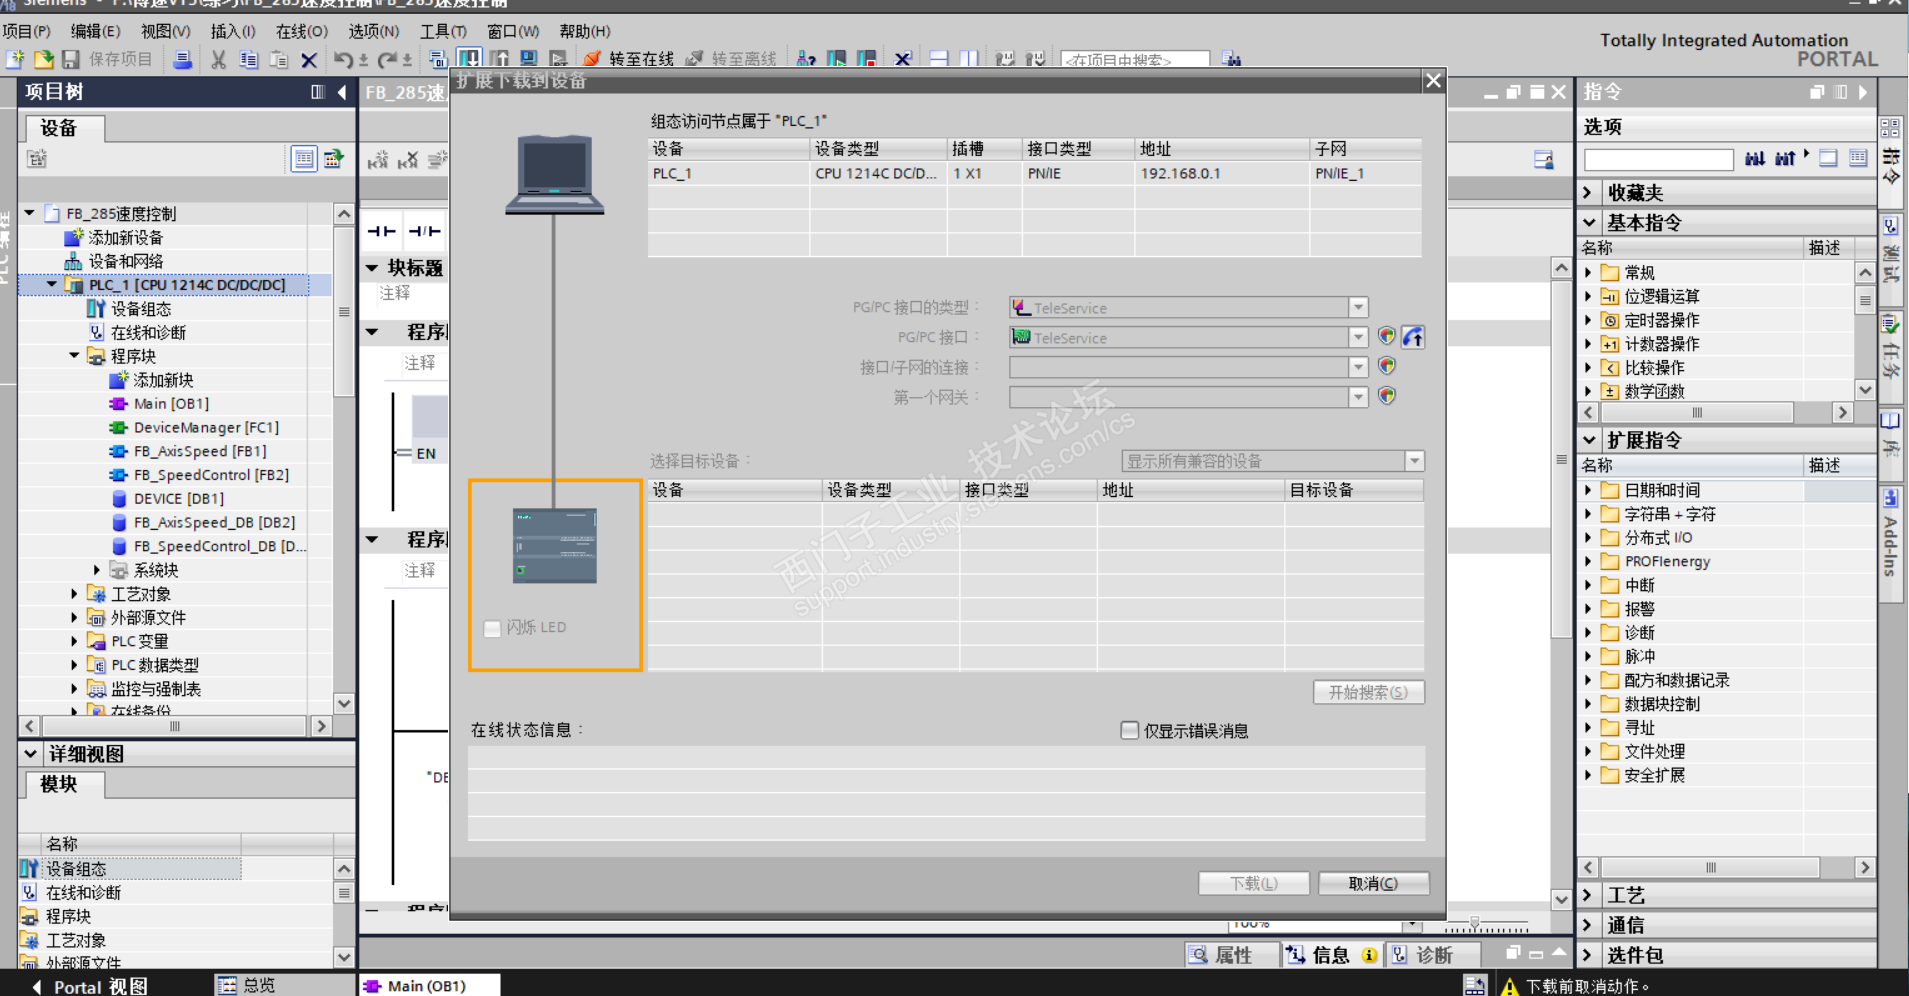Click the redo arrow icon
The width and height of the screenshot is (1909, 996).
pyautogui.click(x=388, y=60)
